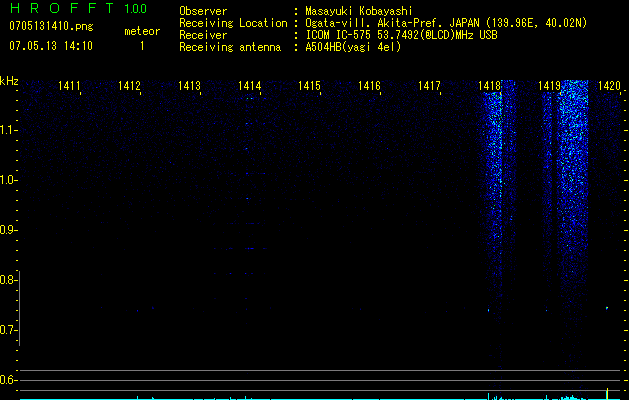
Task: Click the 0.6 kHz axis label
Action: (8, 380)
